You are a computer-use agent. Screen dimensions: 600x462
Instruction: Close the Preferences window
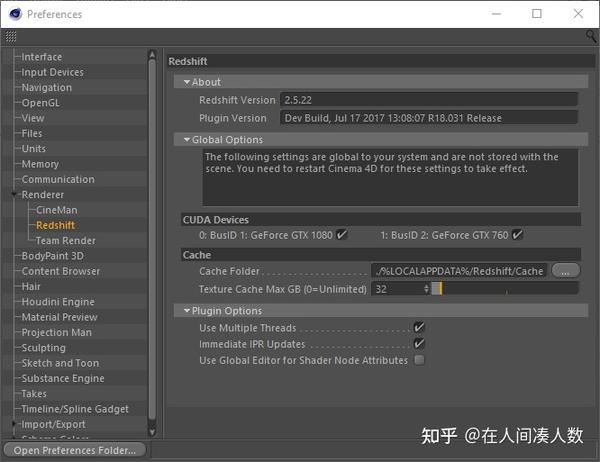[x=578, y=14]
